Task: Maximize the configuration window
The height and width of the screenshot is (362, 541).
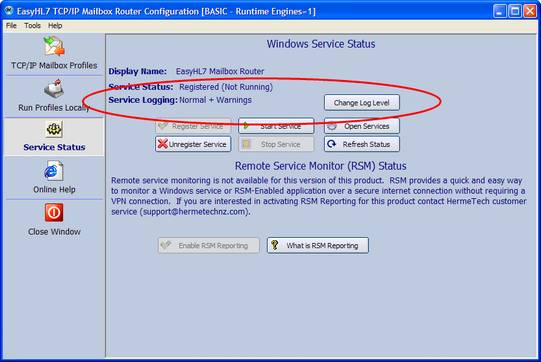Action: (x=514, y=11)
